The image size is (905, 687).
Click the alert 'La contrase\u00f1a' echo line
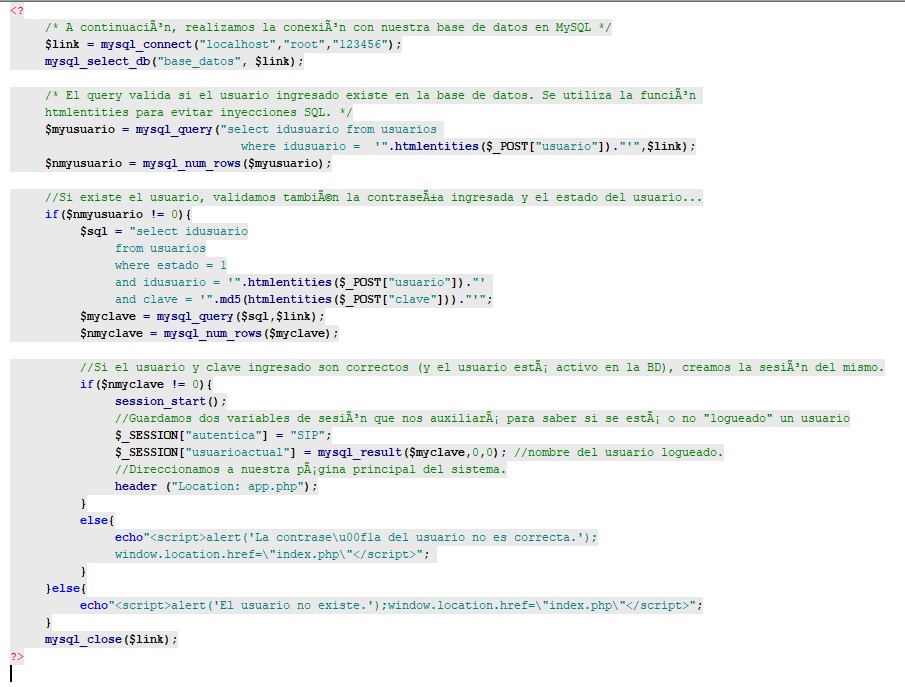(x=356, y=537)
